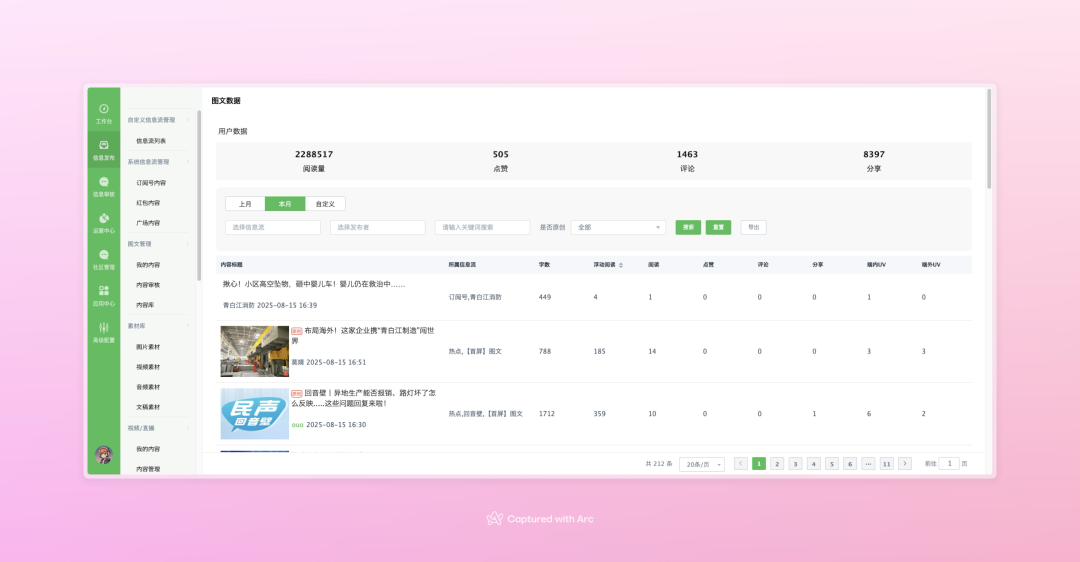The image size is (1080, 562).
Task: Open article 布局海外！这家企业携青白江制造
Action: [x=363, y=336]
